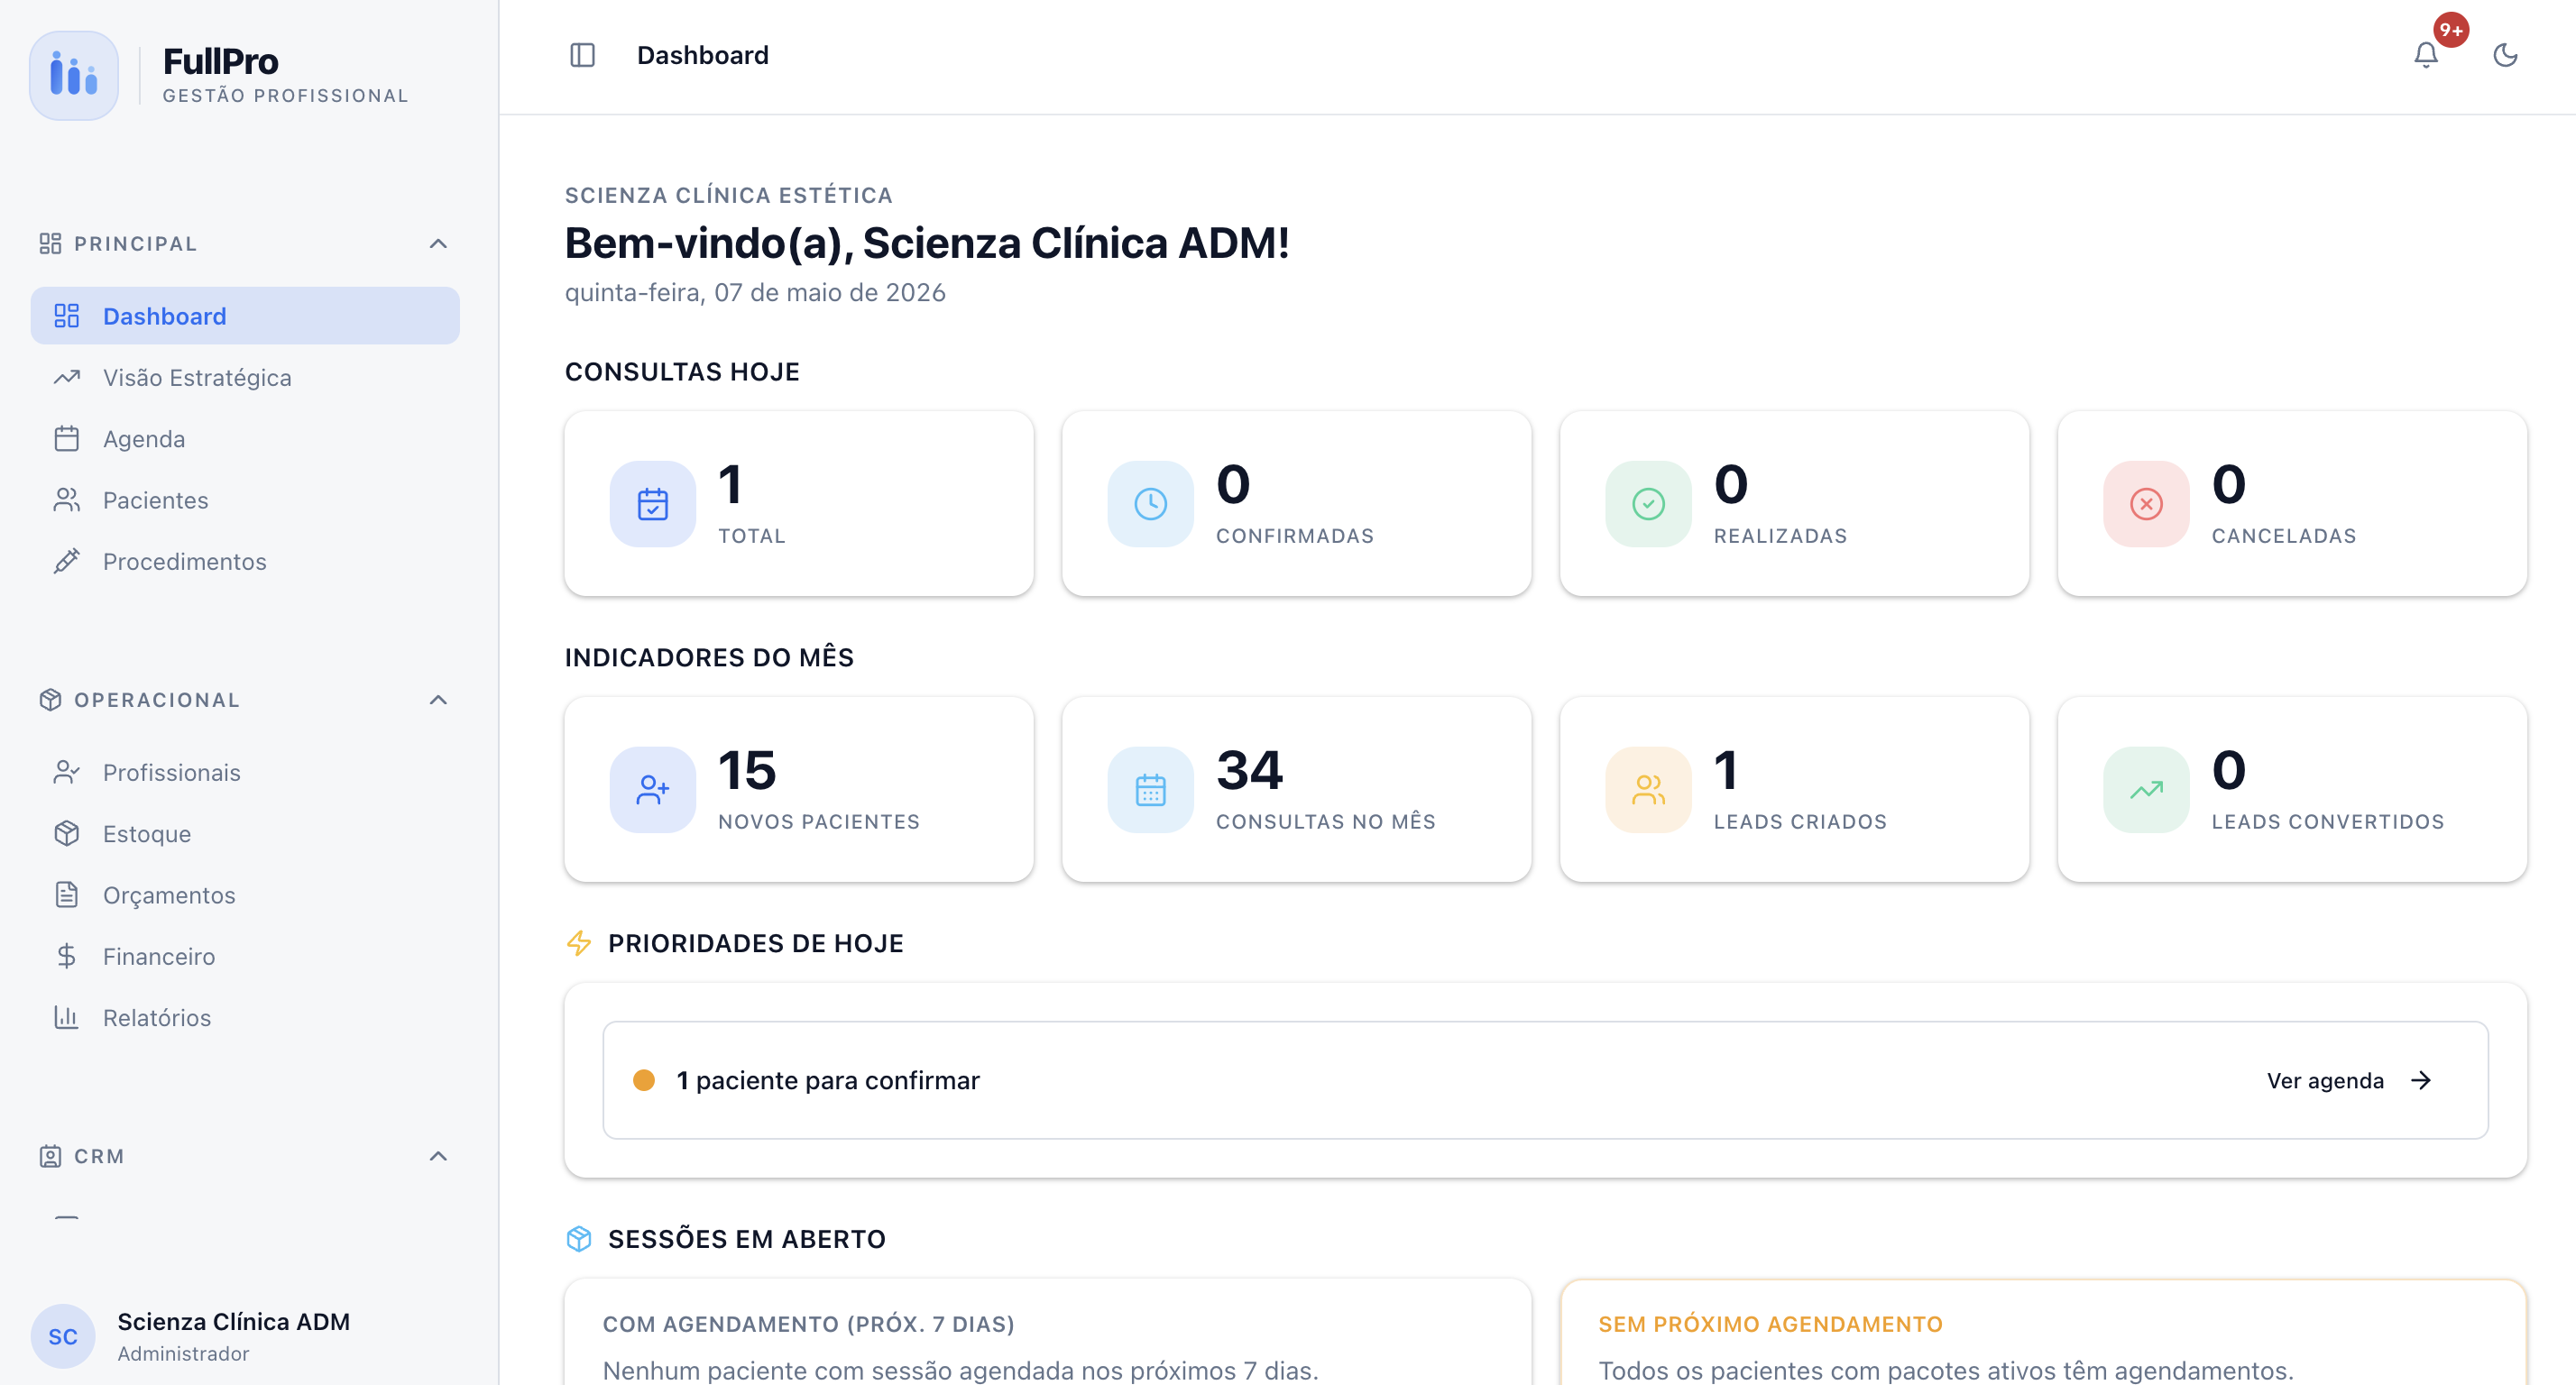Click the CRM section contact icon
This screenshot has width=2576, height=1385.
tap(50, 1156)
